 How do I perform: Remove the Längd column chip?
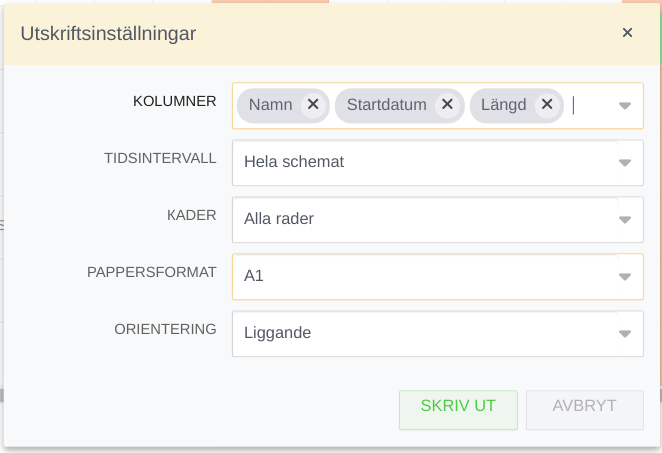click(546, 105)
